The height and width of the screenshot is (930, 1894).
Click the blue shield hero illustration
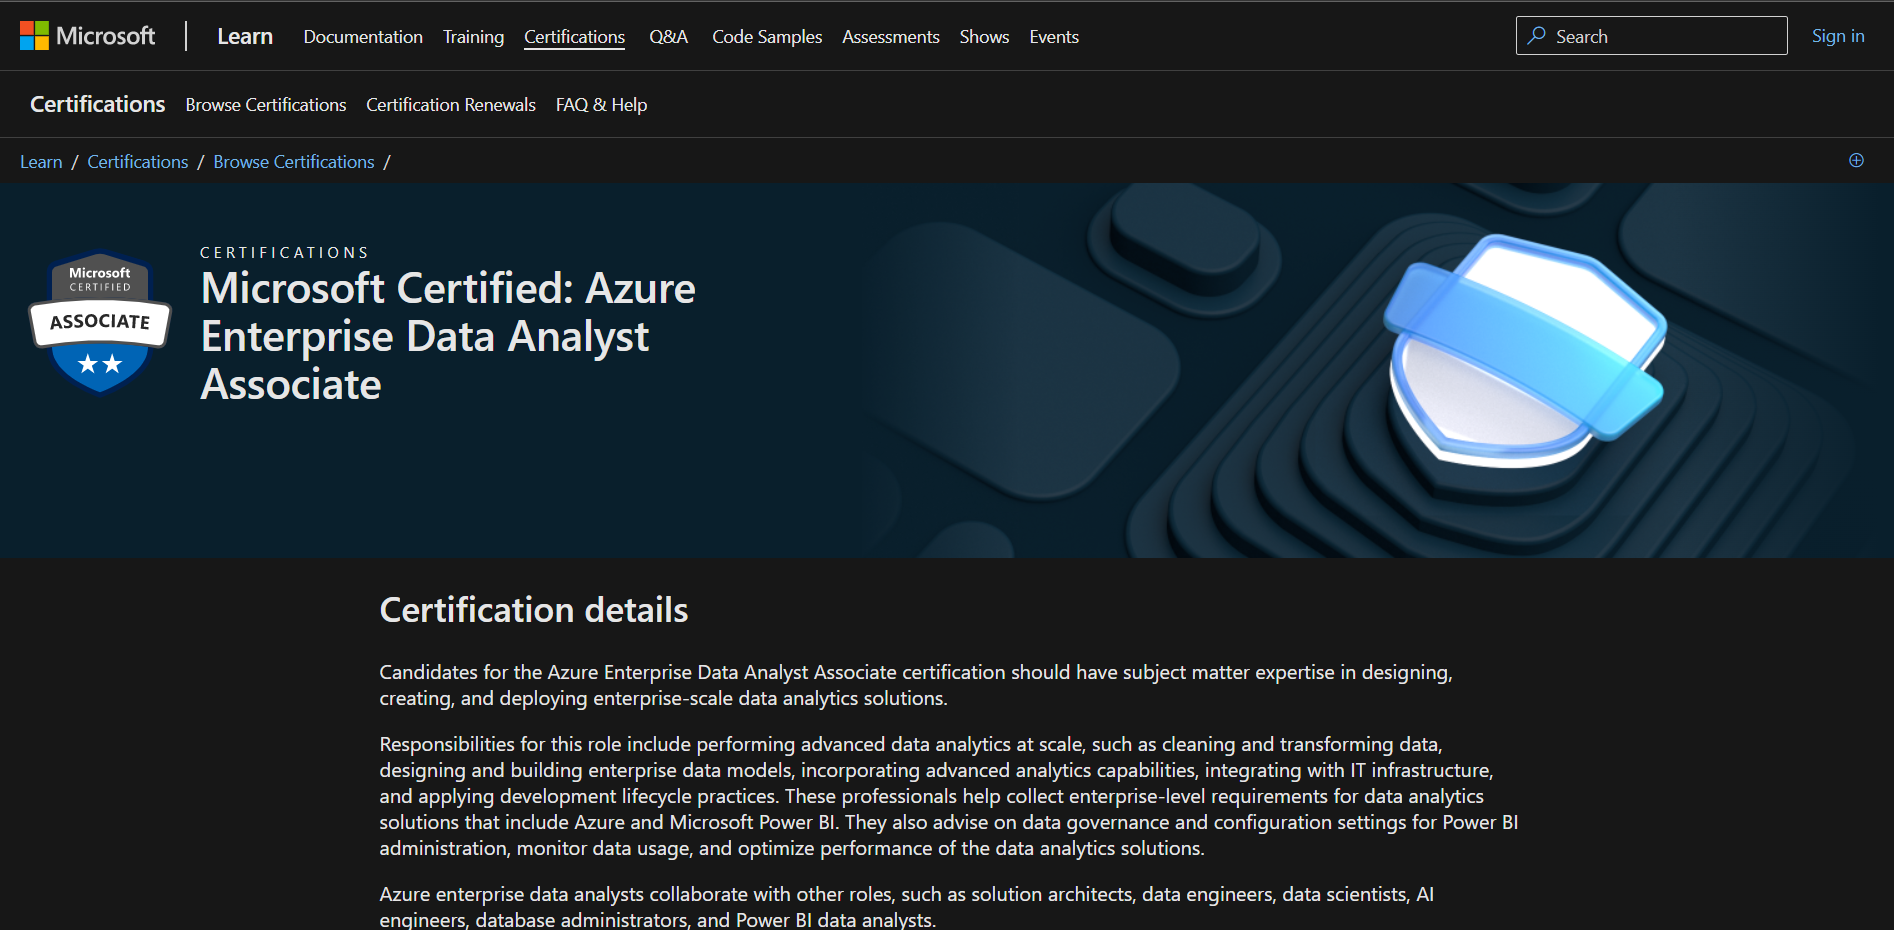(x=1525, y=350)
